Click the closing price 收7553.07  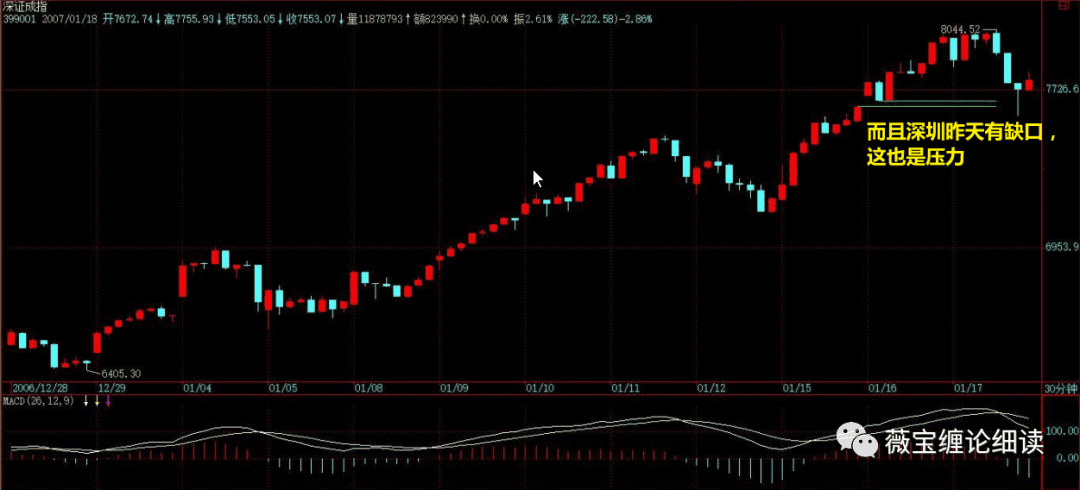pos(310,19)
